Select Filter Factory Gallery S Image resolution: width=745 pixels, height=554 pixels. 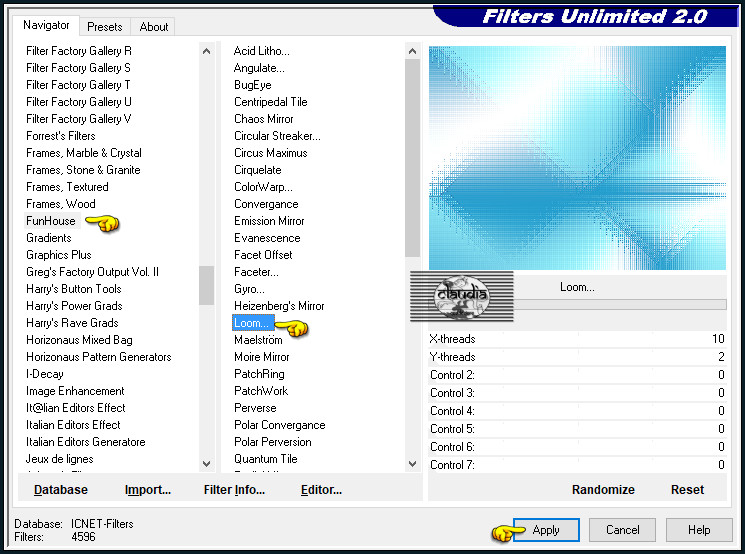coord(78,68)
